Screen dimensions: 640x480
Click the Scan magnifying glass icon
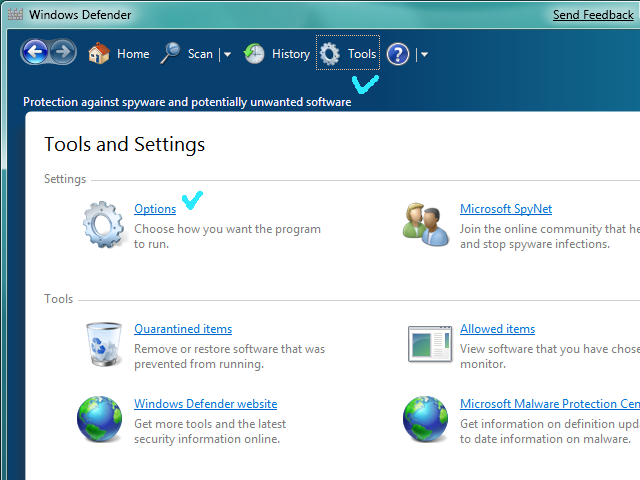pos(171,53)
